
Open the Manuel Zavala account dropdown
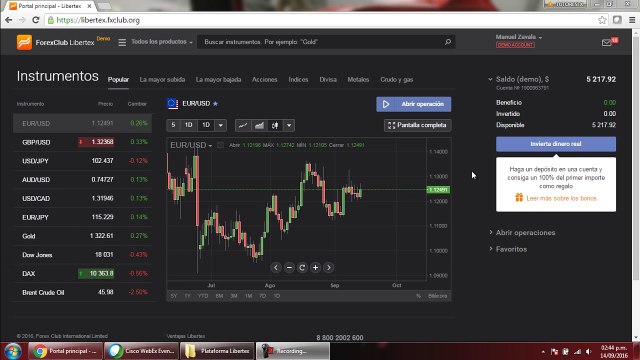(x=518, y=37)
